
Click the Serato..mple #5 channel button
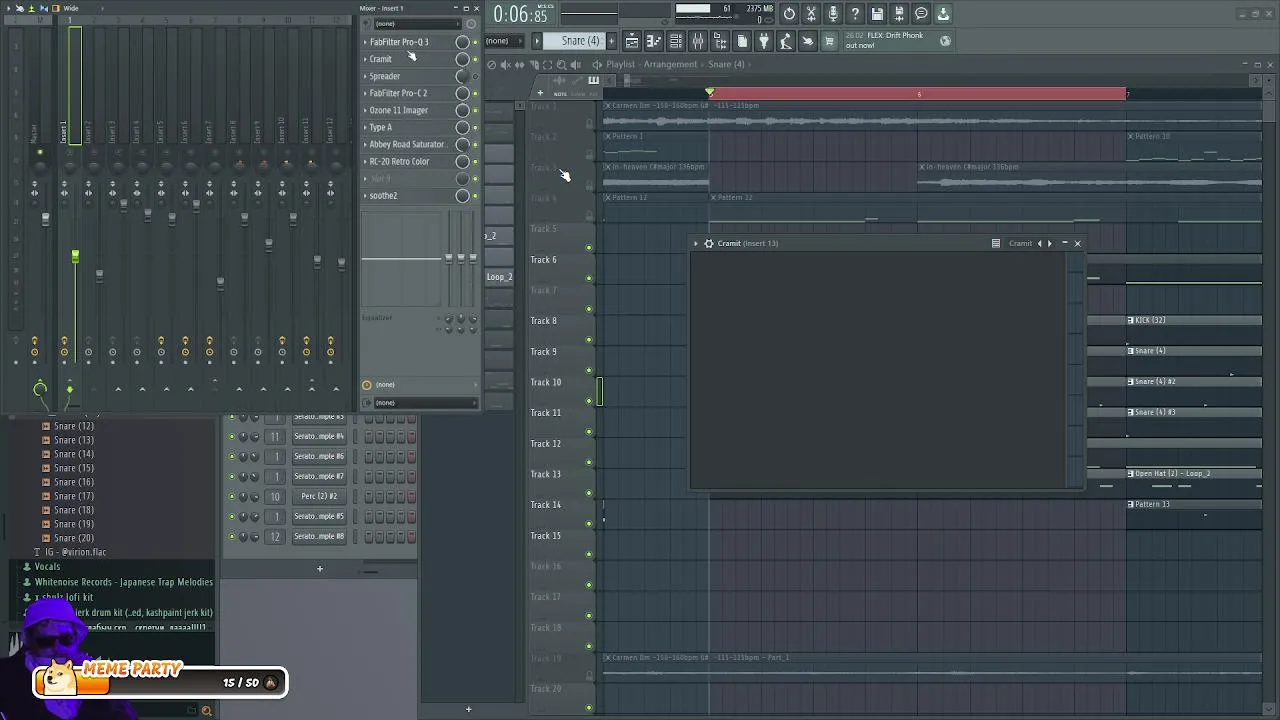tap(319, 516)
